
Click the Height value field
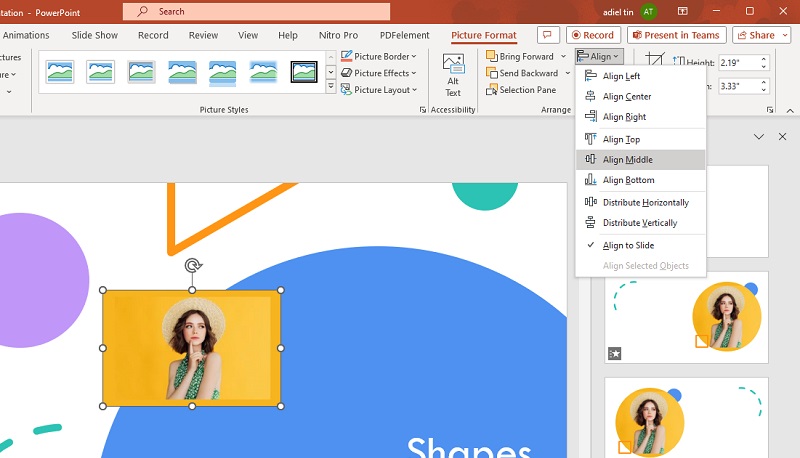point(738,63)
